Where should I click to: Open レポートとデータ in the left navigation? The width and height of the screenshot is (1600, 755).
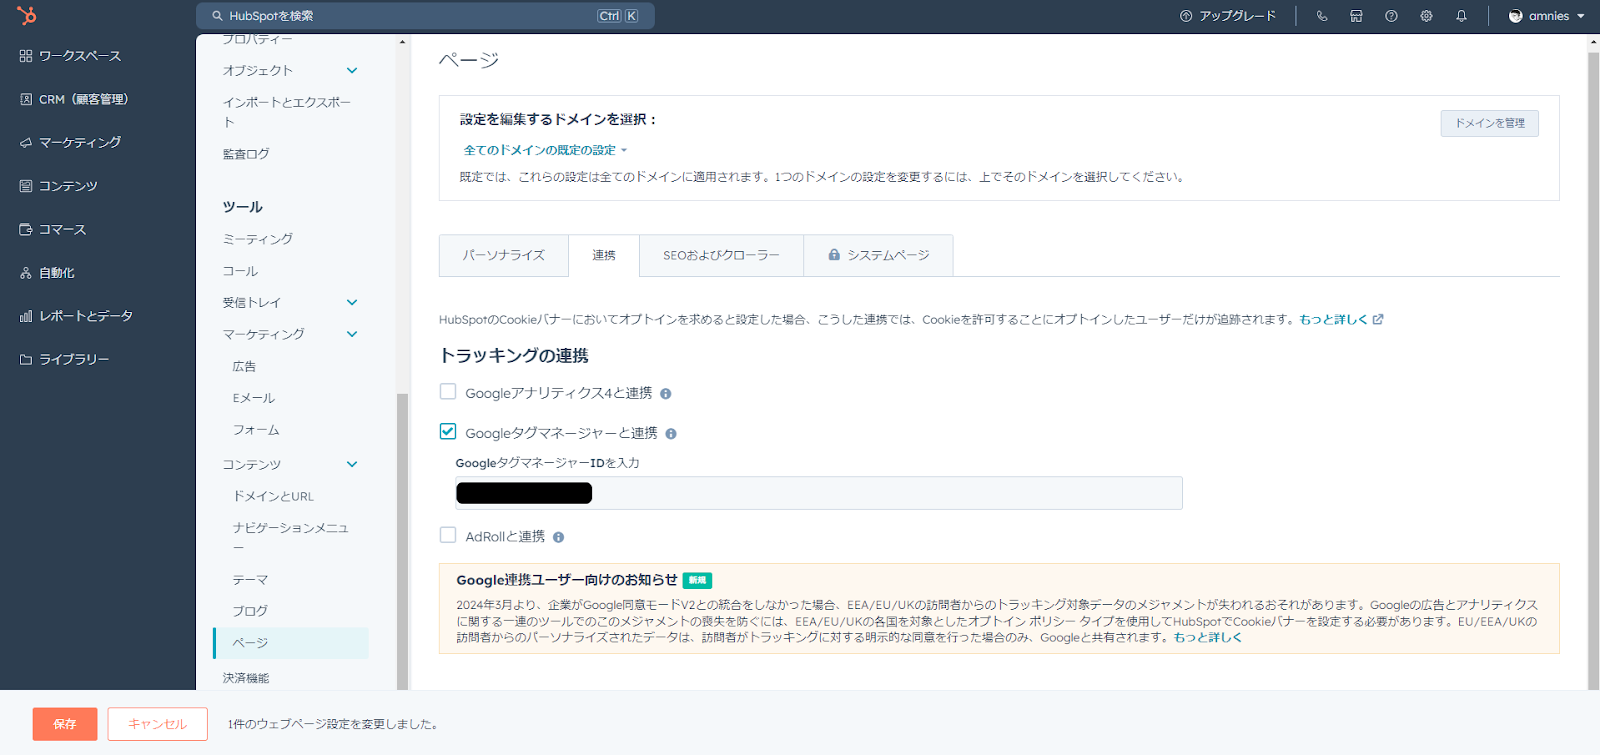[x=76, y=316]
